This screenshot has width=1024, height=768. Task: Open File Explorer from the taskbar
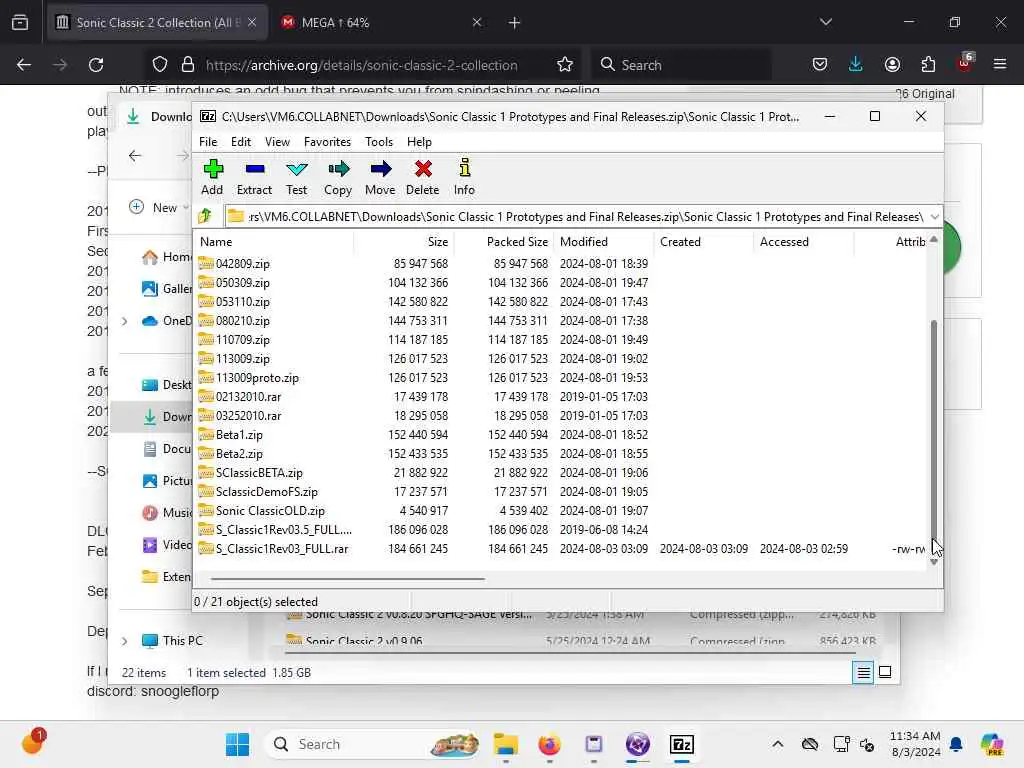(x=505, y=744)
